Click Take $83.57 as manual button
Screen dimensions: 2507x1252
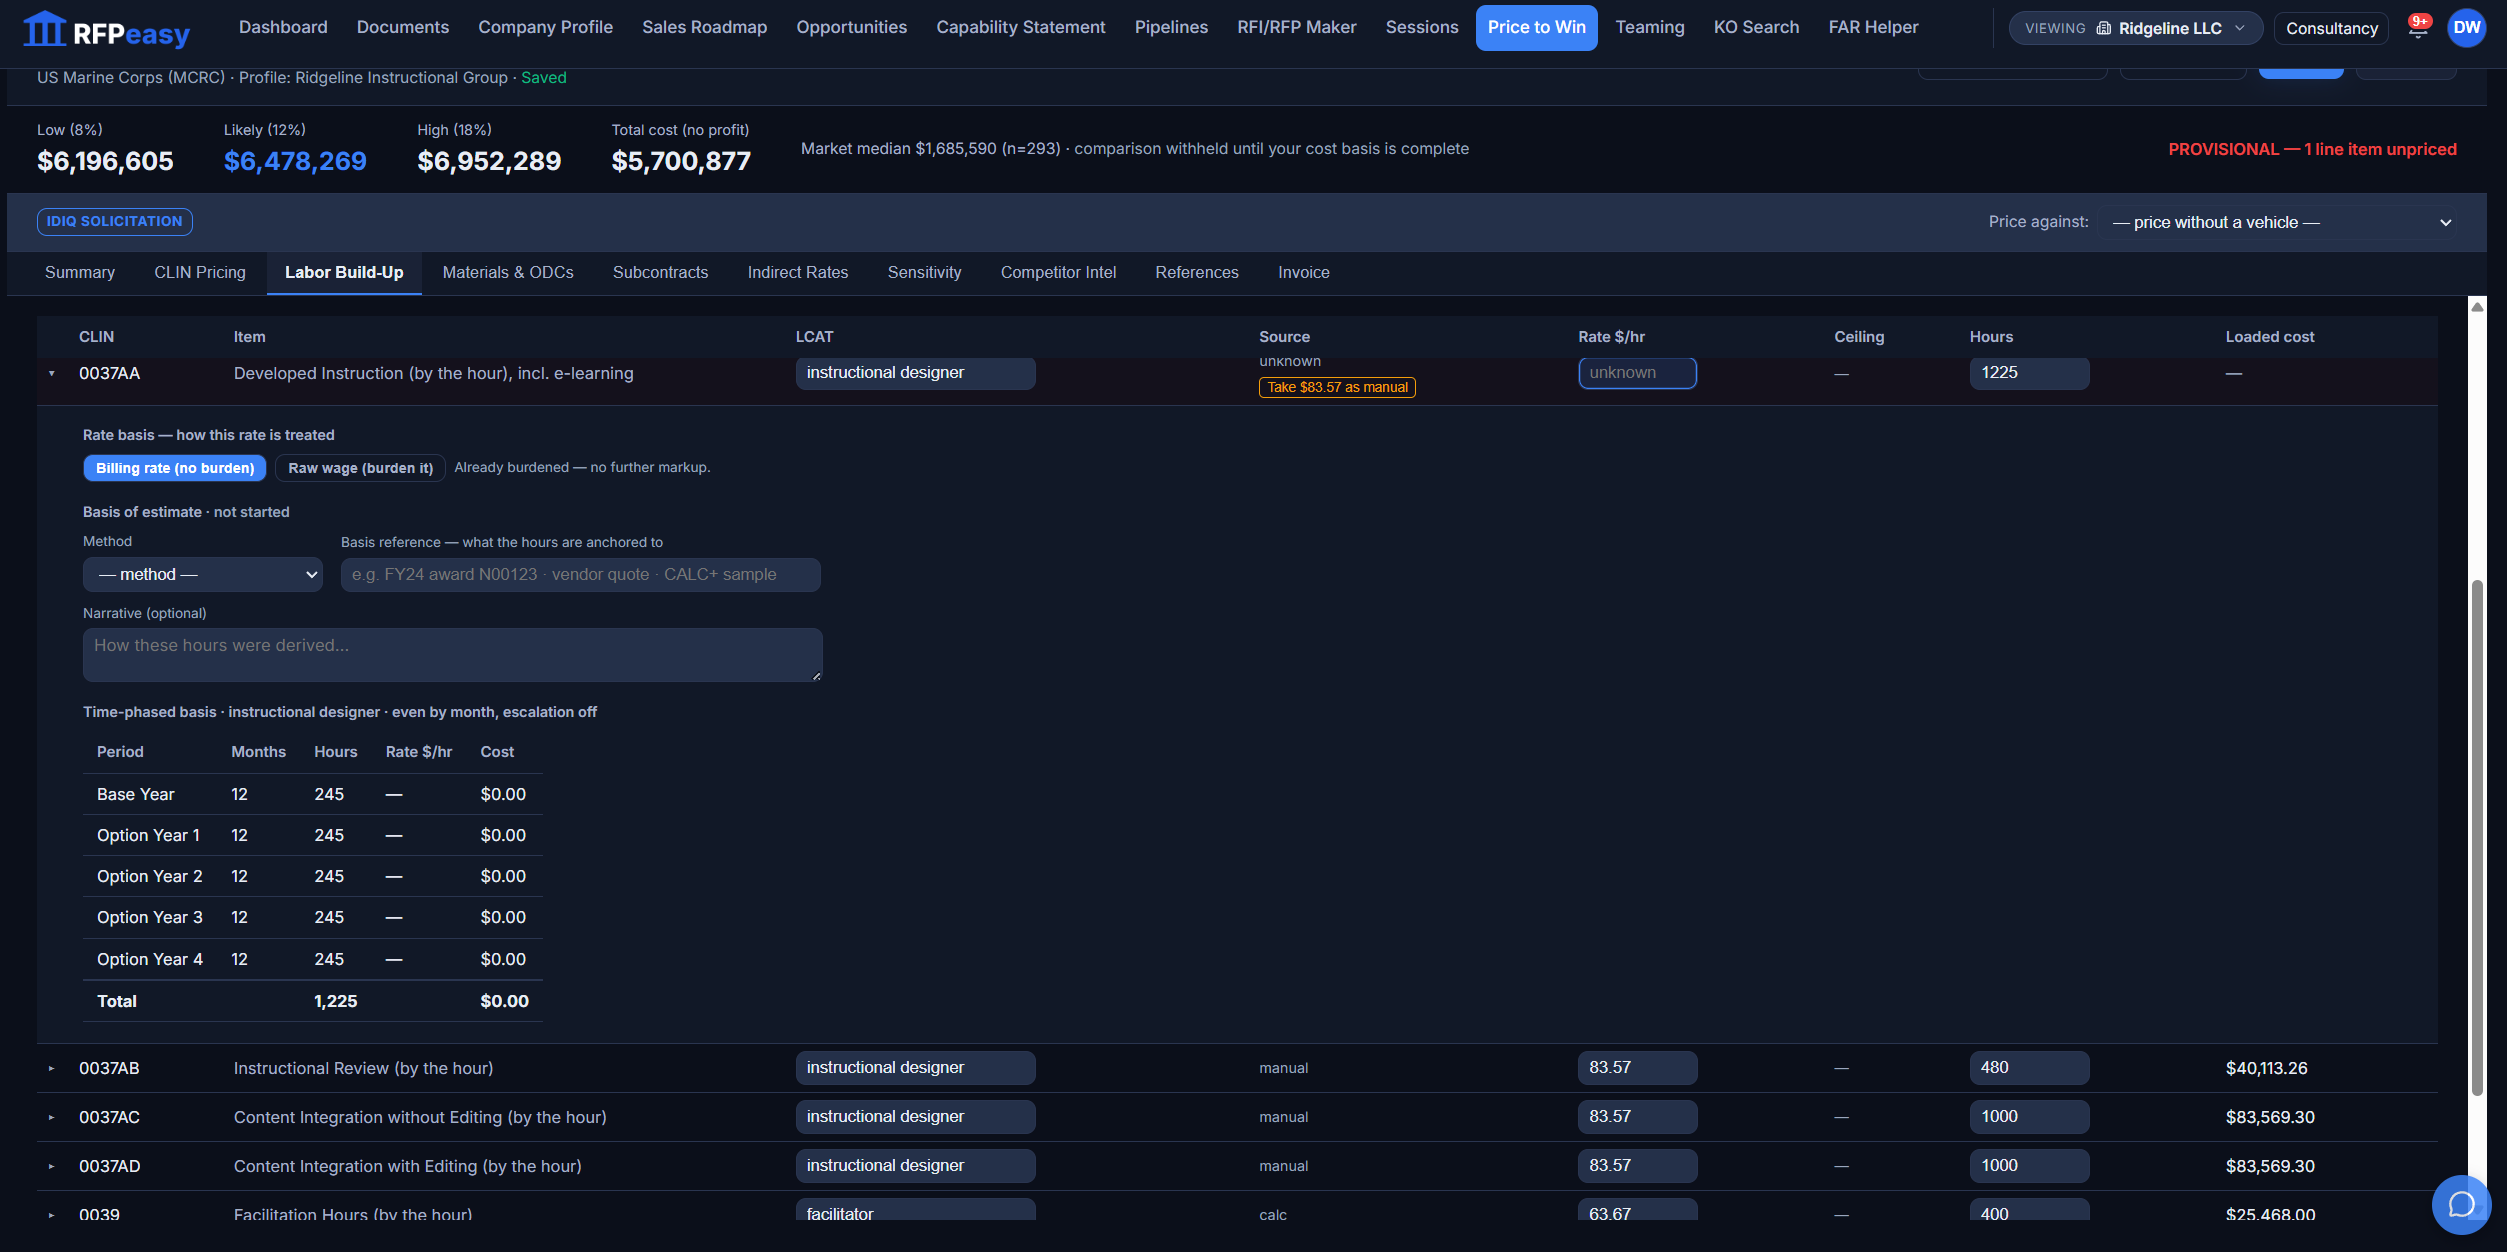click(1337, 387)
